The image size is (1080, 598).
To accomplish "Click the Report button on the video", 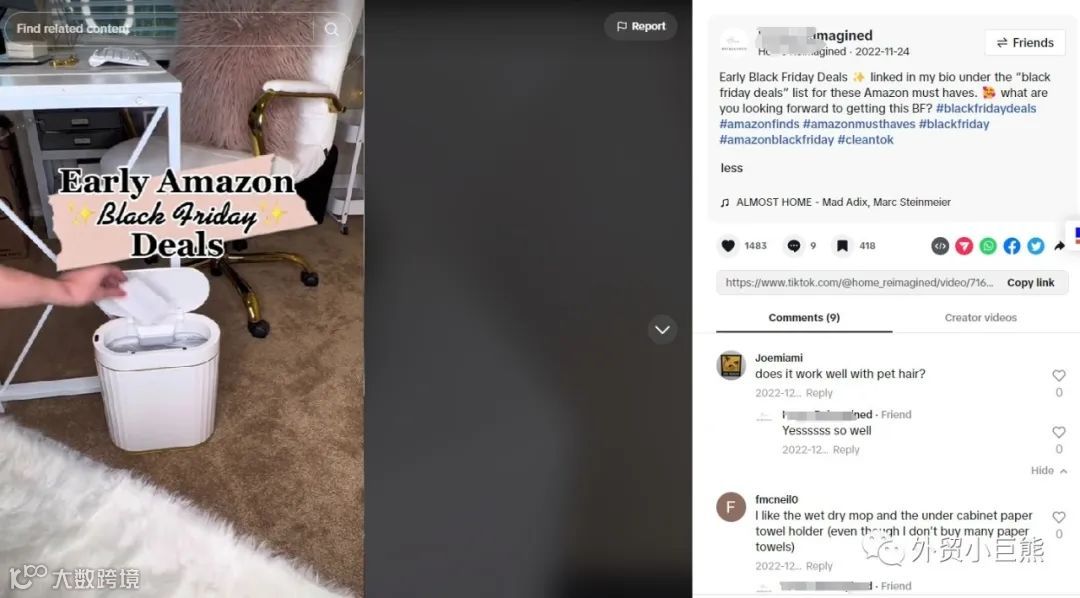I will [641, 26].
